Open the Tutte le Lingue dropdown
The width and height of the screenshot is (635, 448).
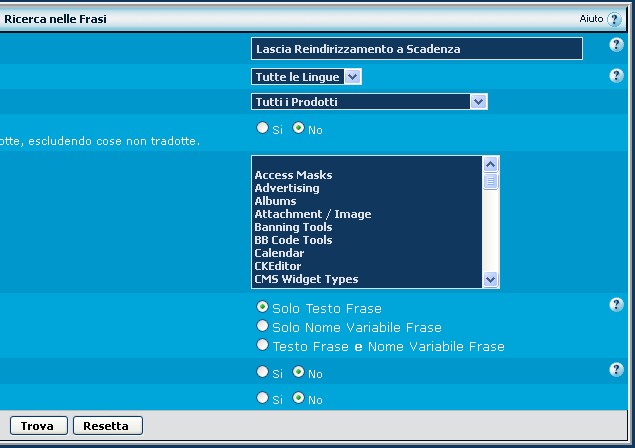click(x=306, y=76)
